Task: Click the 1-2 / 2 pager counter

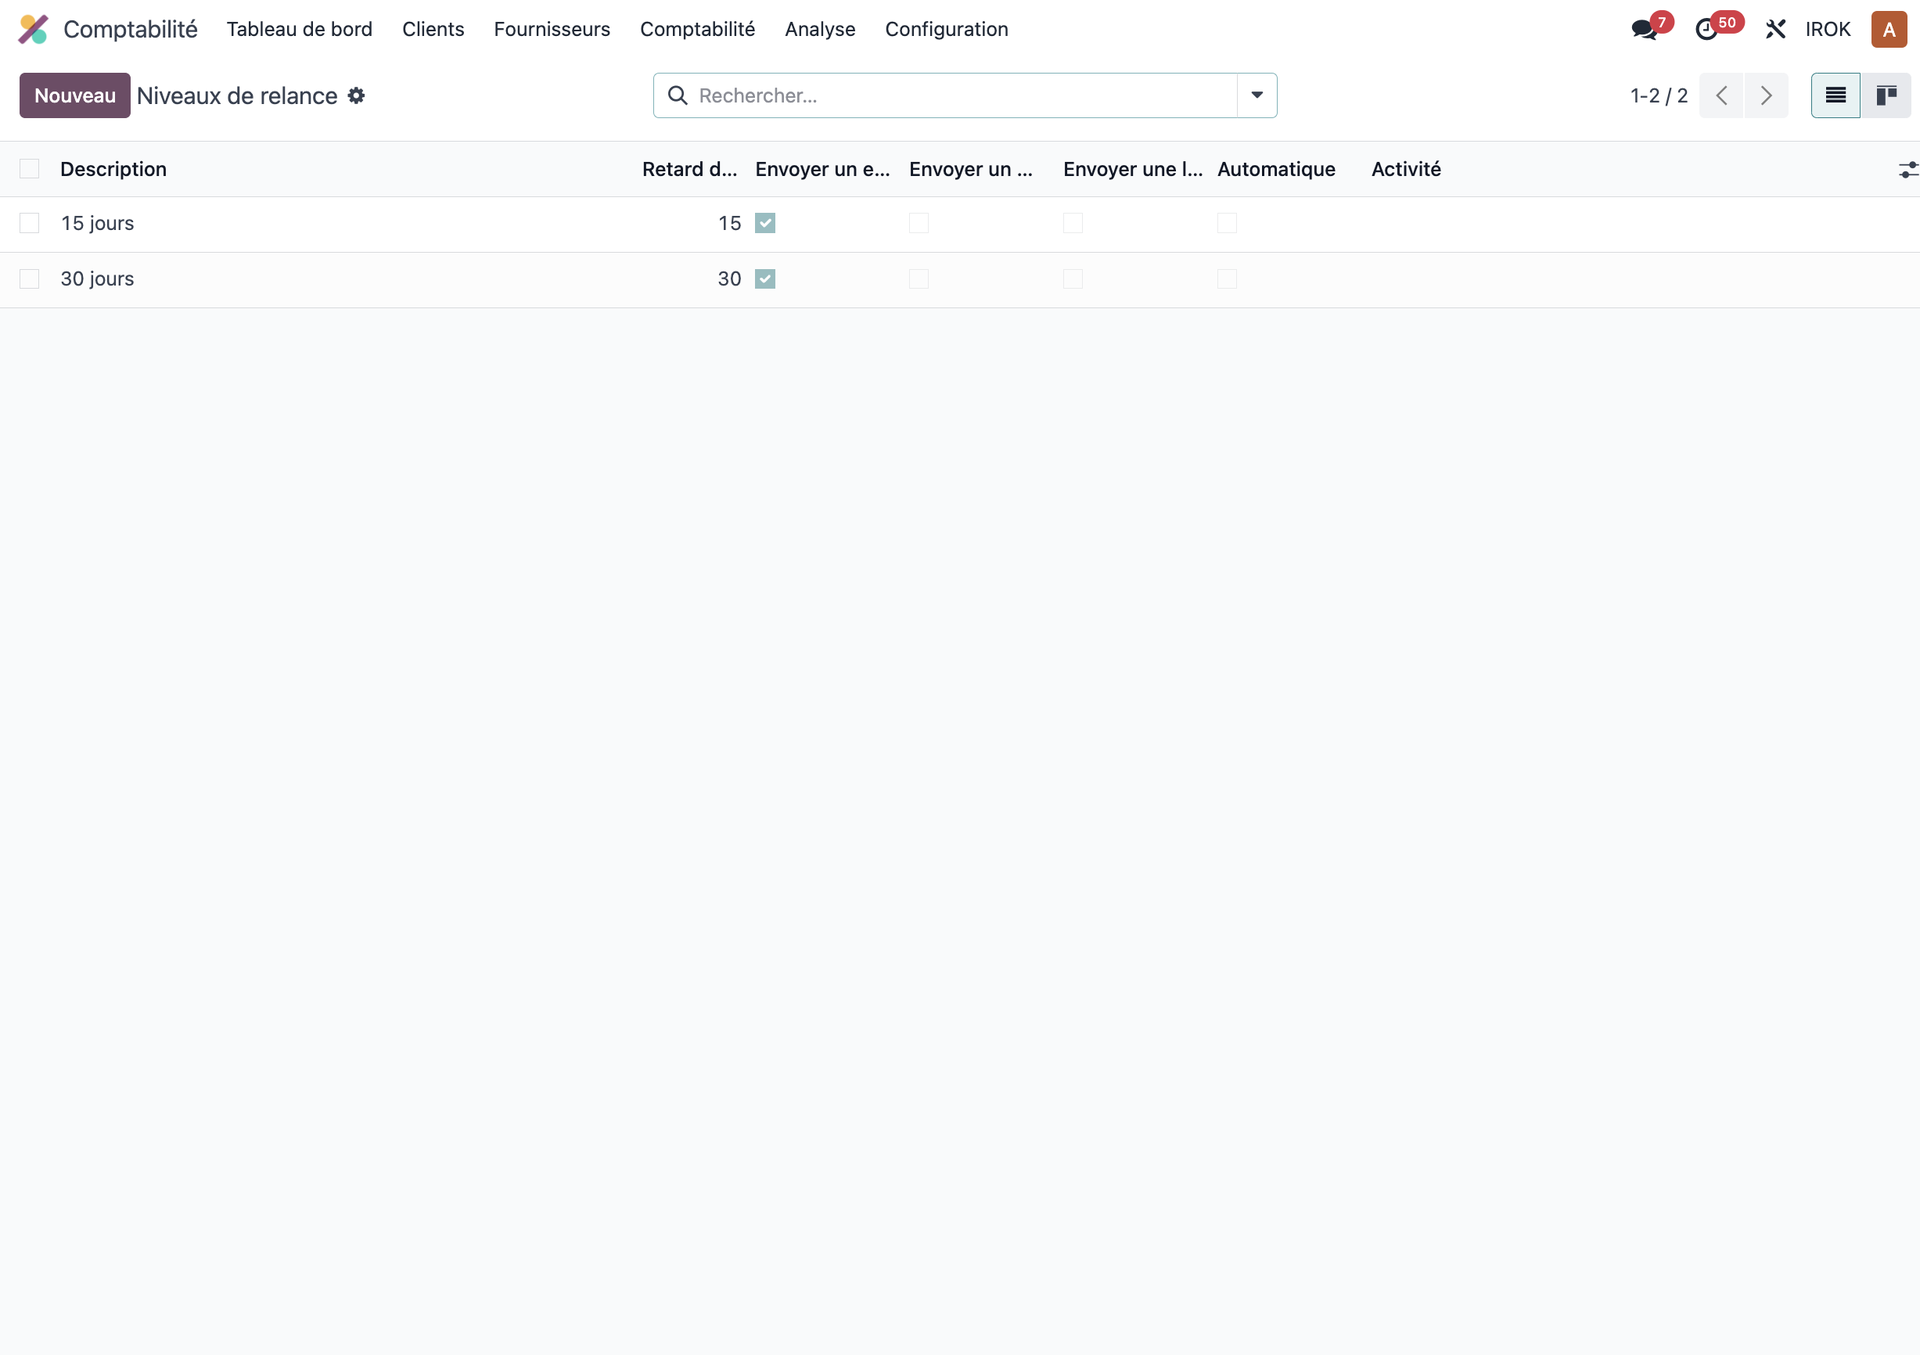Action: 1659,95
